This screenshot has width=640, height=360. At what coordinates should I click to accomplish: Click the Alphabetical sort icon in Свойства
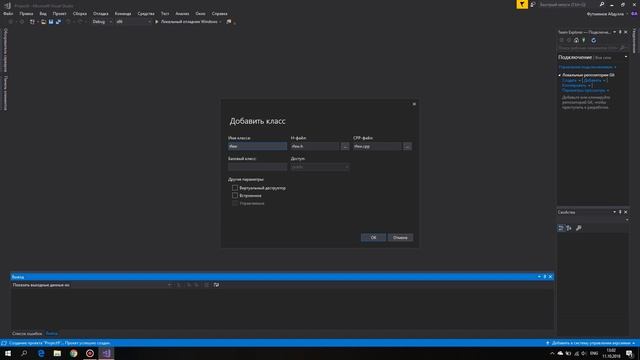tap(569, 228)
